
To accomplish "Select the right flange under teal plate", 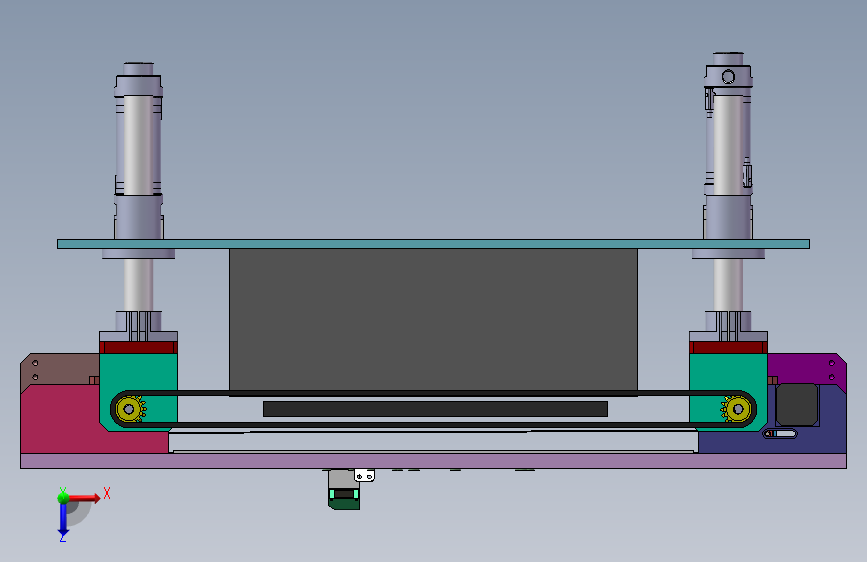I will [x=728, y=253].
